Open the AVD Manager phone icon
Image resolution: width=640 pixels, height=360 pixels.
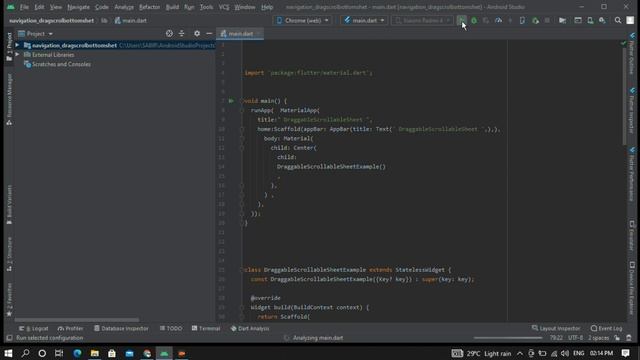tap(590, 20)
